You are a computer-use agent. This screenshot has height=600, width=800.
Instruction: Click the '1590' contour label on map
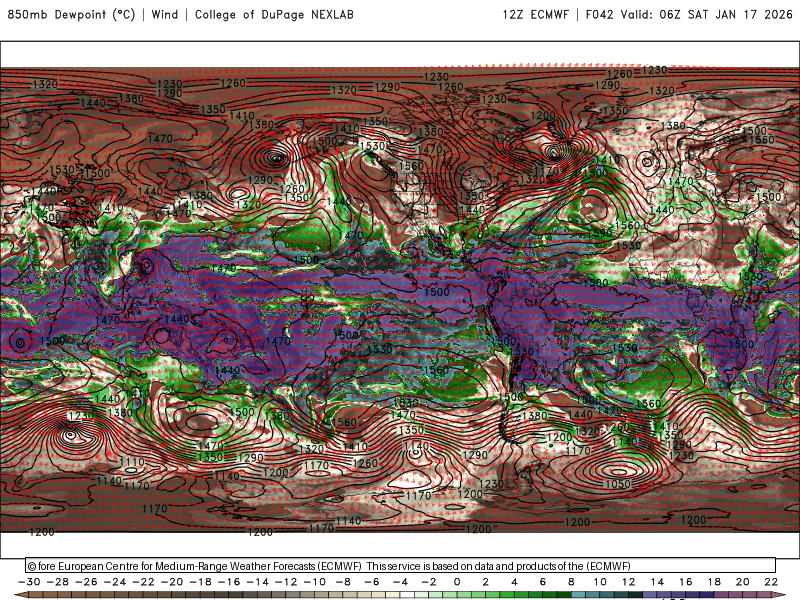[600, 233]
